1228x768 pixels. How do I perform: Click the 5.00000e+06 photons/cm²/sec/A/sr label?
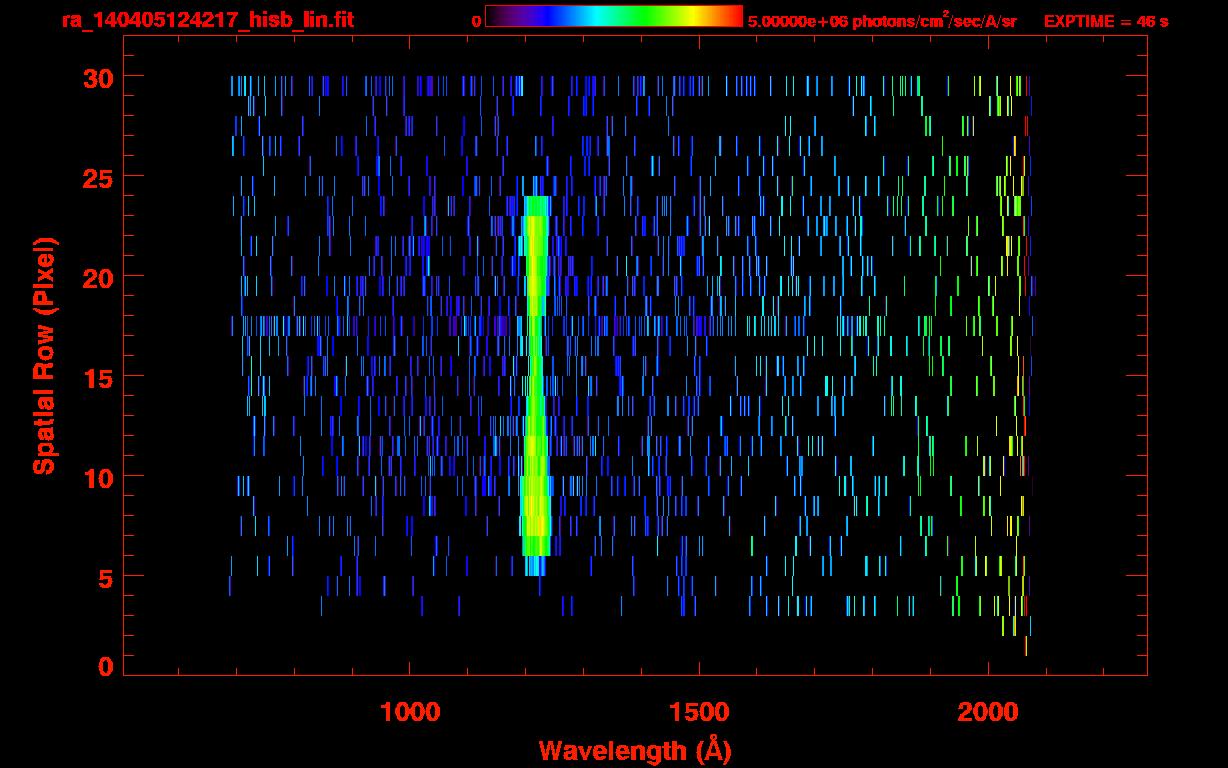[882, 20]
